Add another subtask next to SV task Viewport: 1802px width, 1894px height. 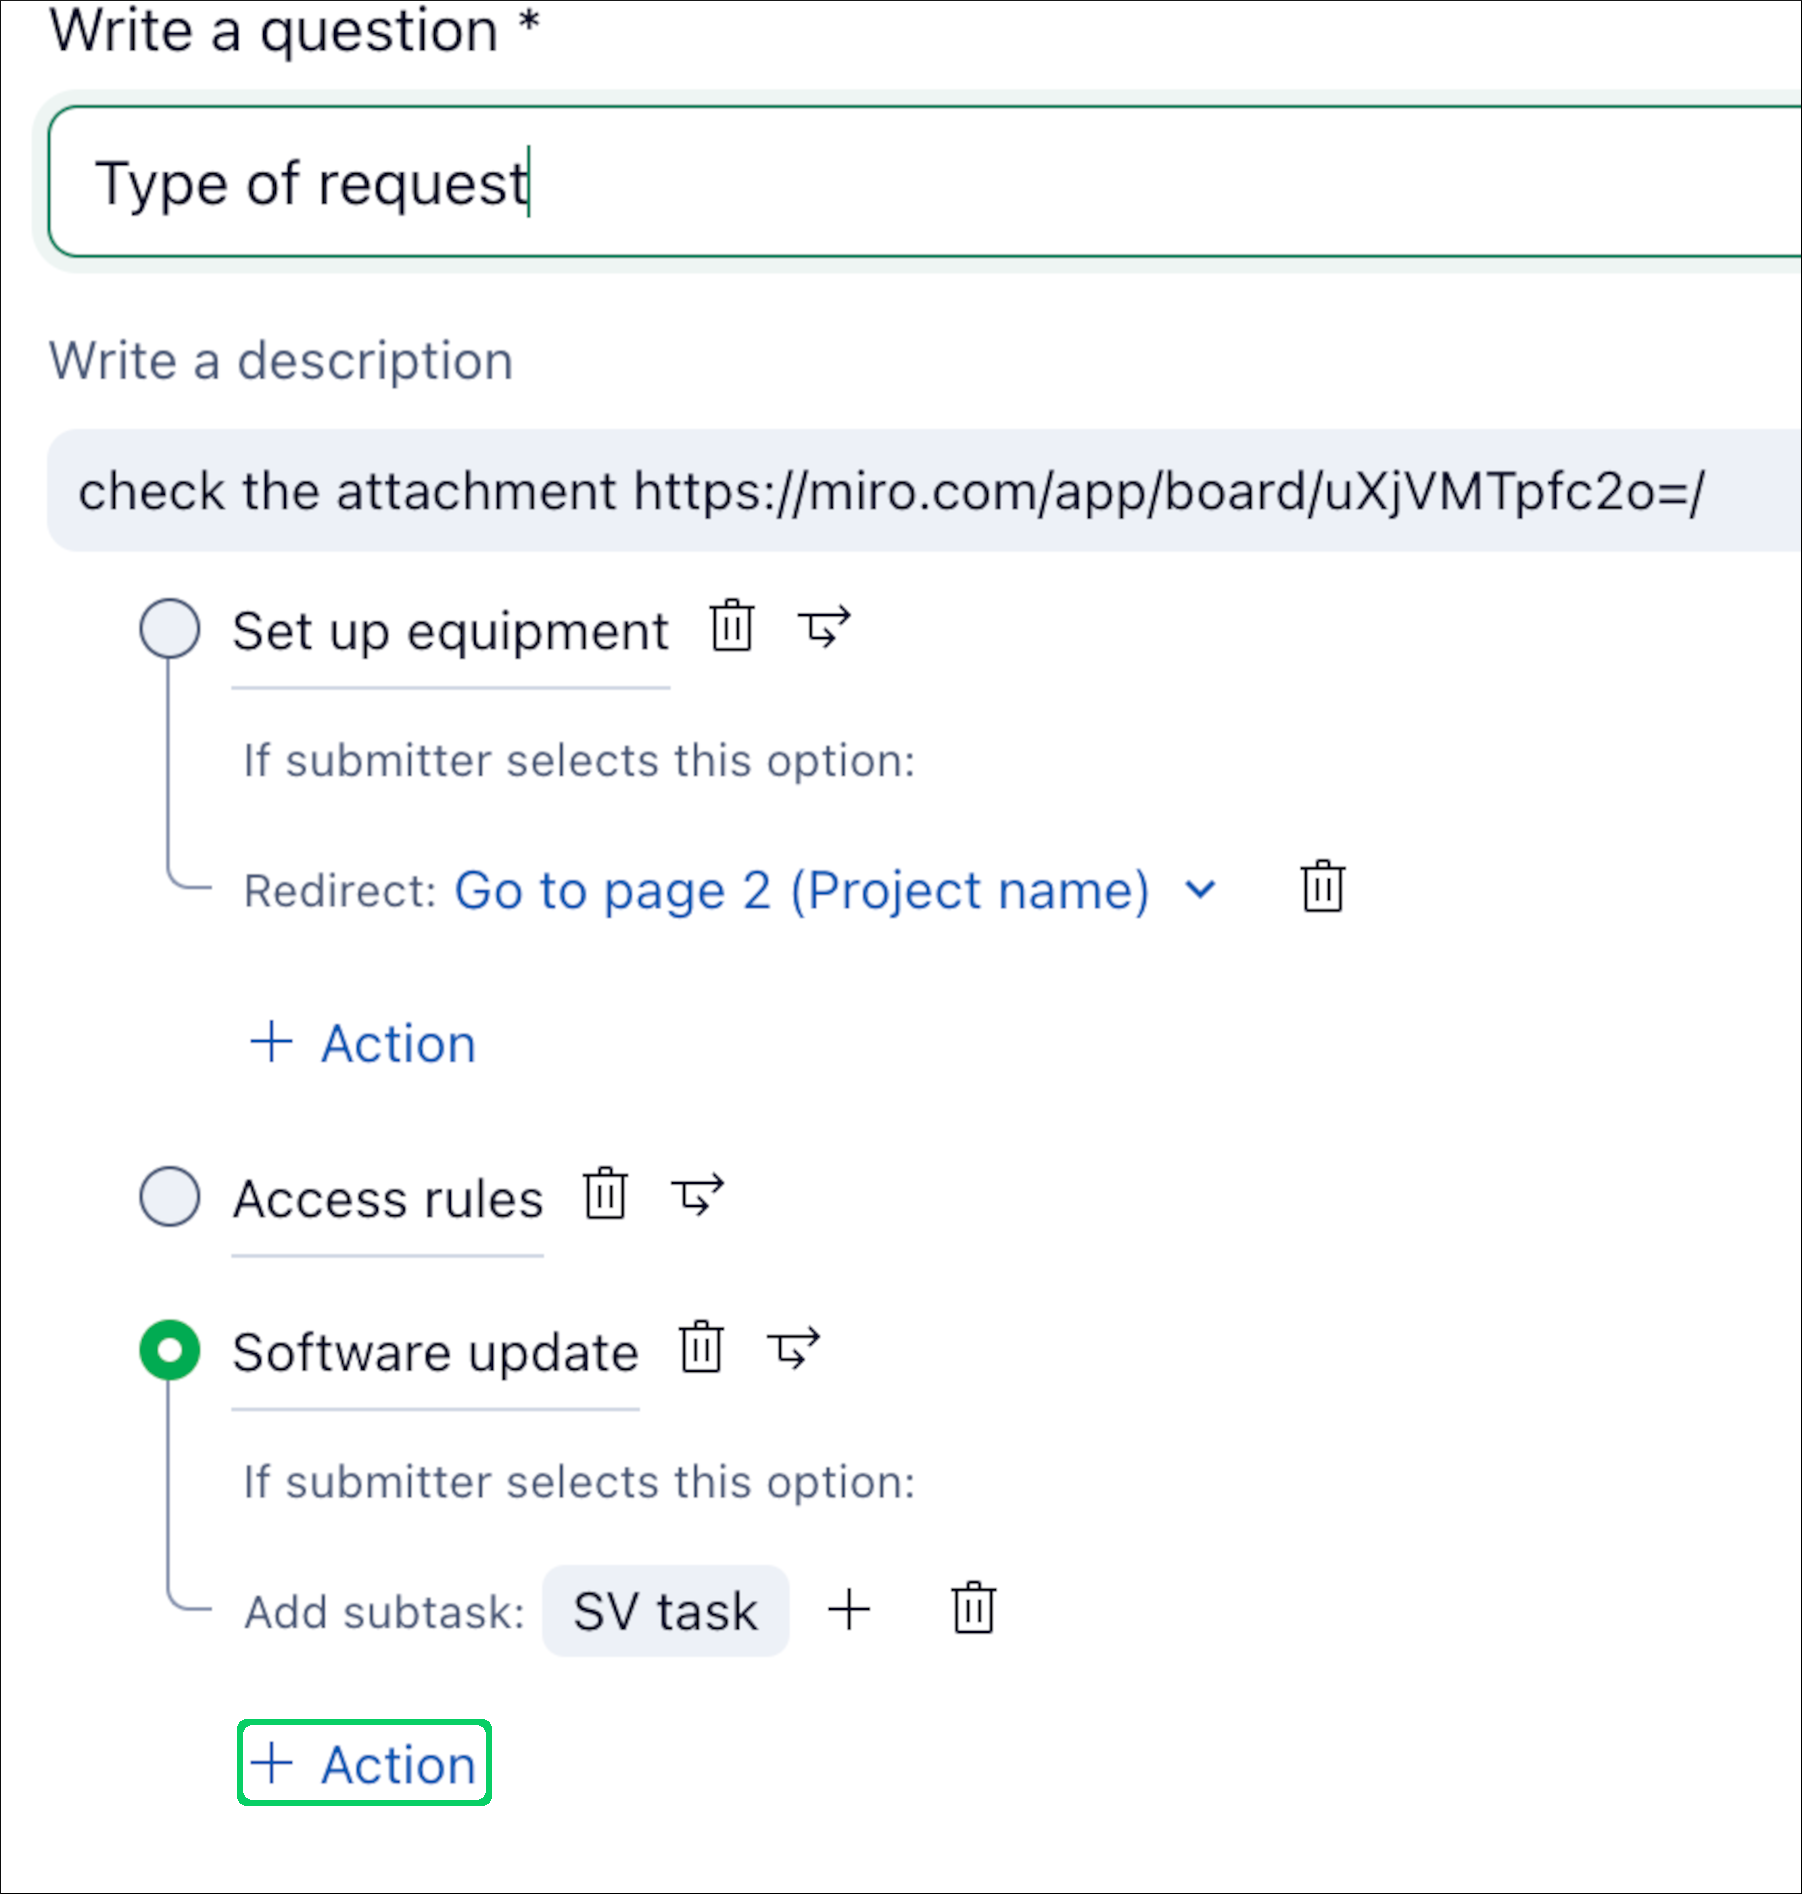click(x=849, y=1609)
